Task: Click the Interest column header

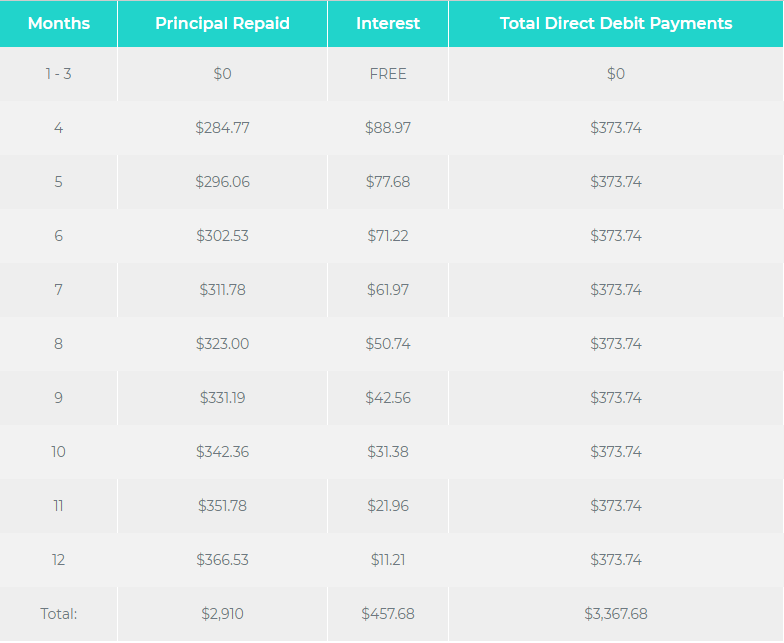Action: click(388, 23)
